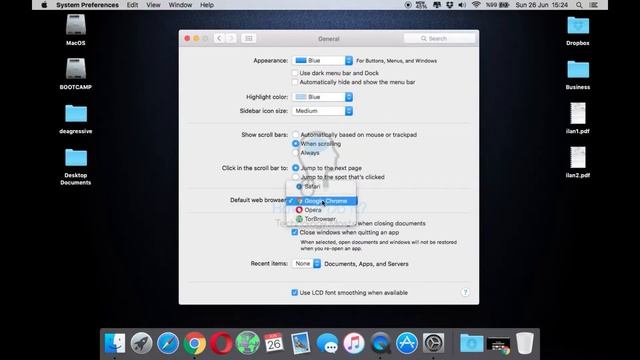The height and width of the screenshot is (360, 640).
Task: Launch Launchpad rocket icon in Dock
Action: (x=141, y=343)
